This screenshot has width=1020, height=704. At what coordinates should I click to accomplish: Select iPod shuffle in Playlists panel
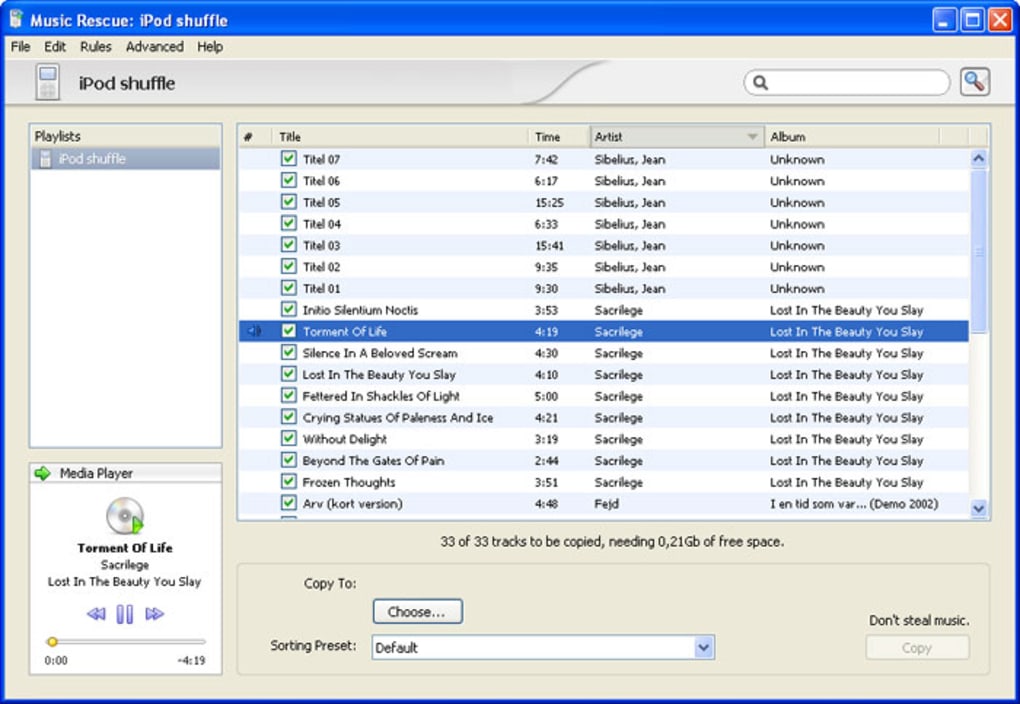[125, 159]
